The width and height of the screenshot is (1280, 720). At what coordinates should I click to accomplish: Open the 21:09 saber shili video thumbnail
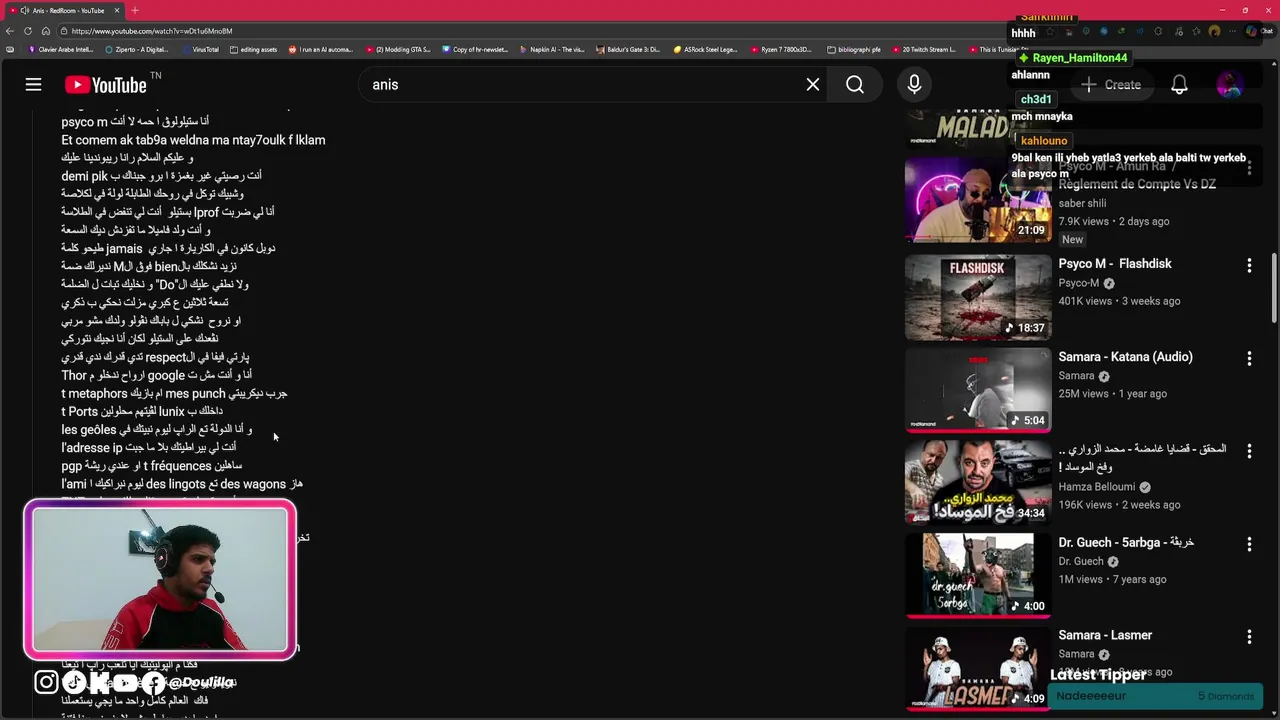(978, 200)
